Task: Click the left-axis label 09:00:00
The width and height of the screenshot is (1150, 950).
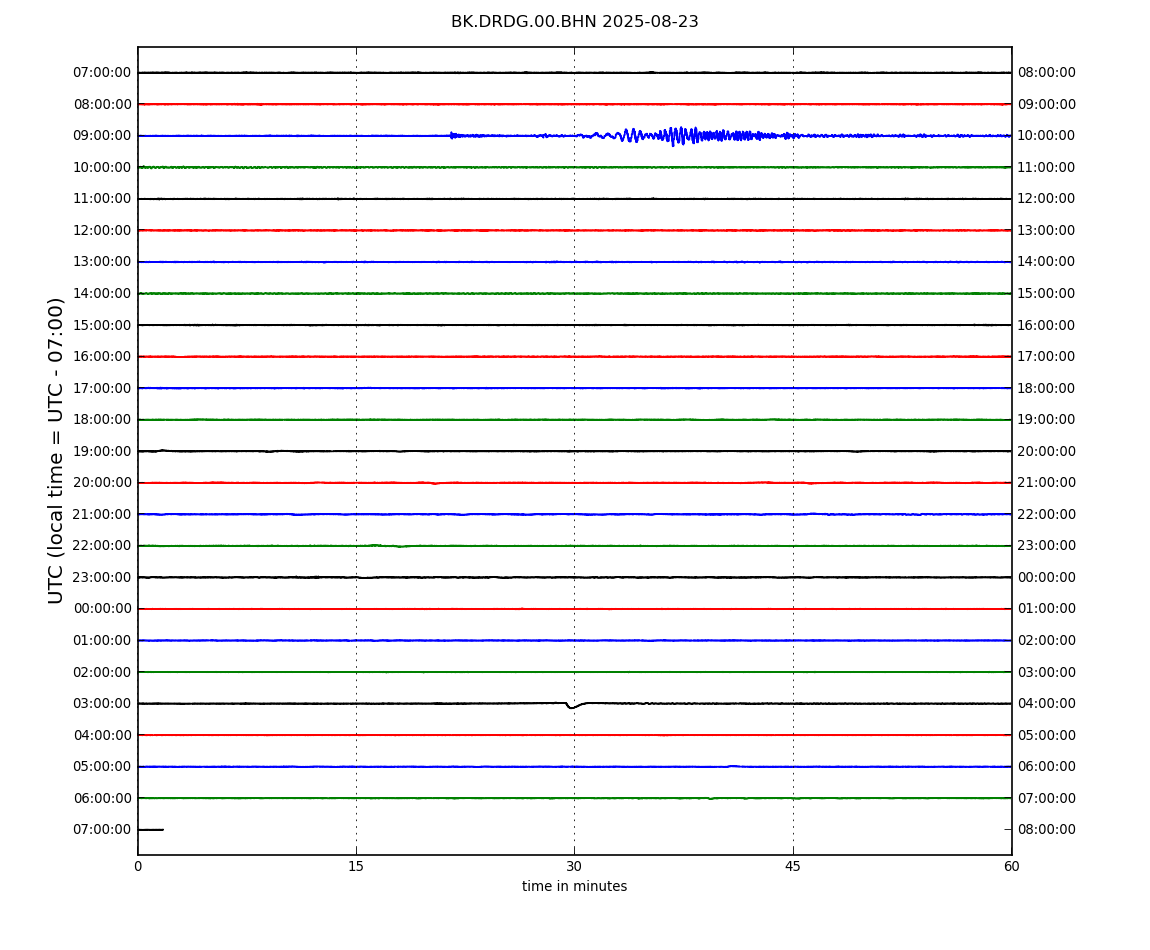Action: click(102, 136)
